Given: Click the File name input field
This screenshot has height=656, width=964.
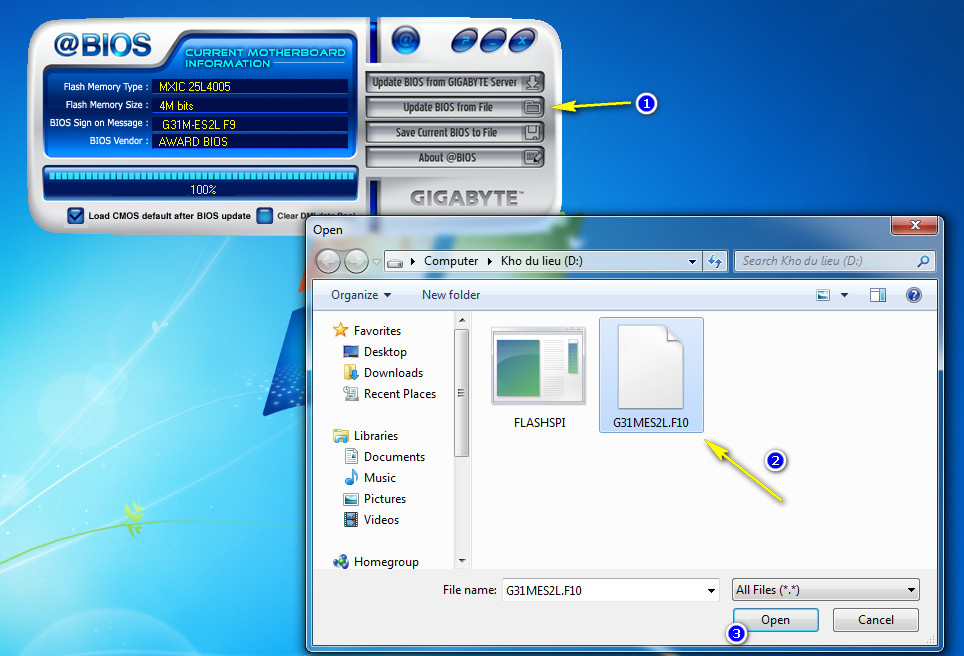Looking at the screenshot, I should [x=604, y=590].
